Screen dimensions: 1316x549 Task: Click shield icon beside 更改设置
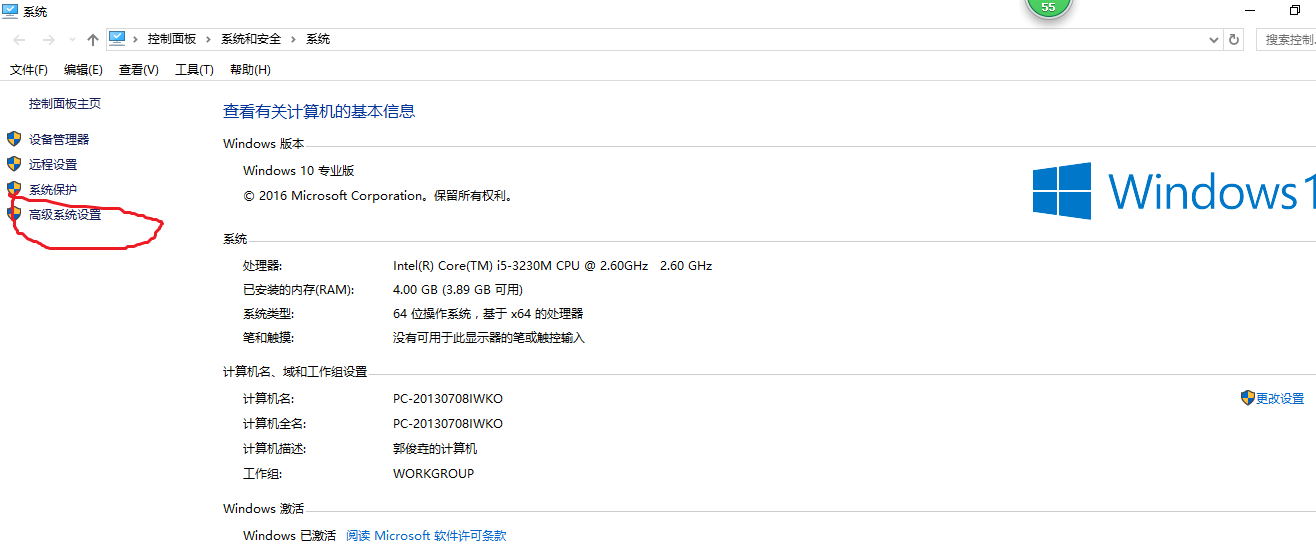coord(1247,398)
